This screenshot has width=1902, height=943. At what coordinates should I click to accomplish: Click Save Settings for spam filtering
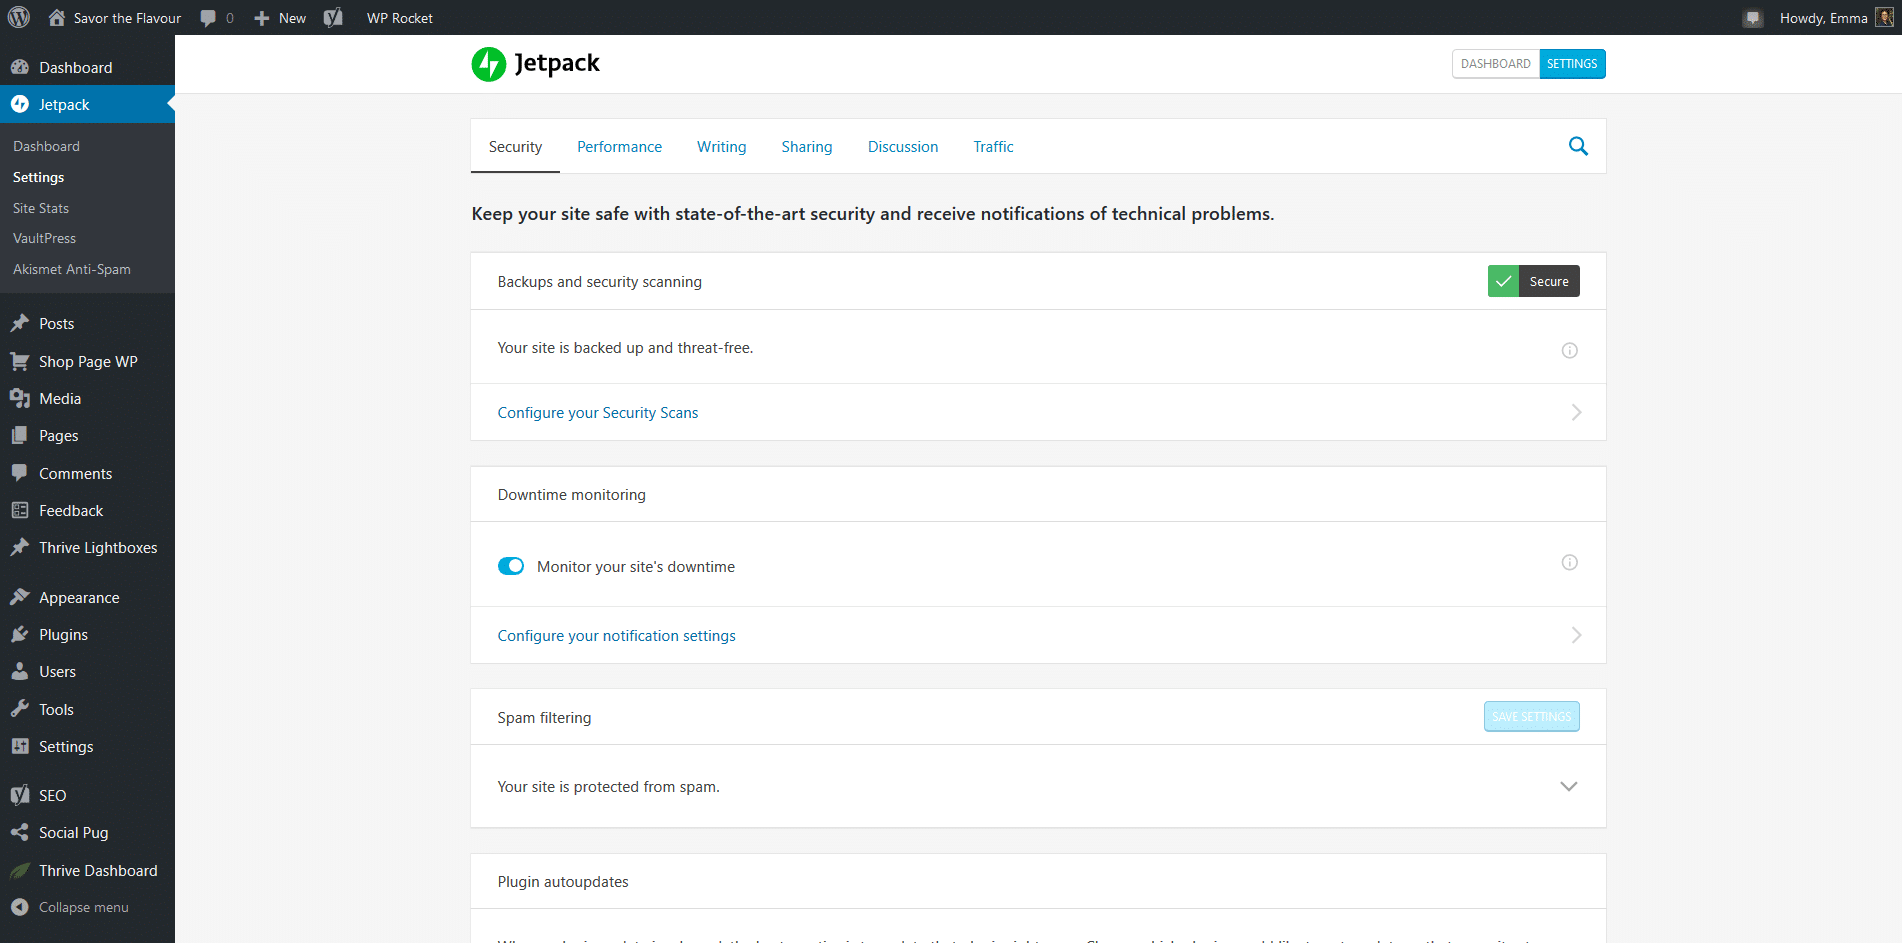(x=1531, y=716)
